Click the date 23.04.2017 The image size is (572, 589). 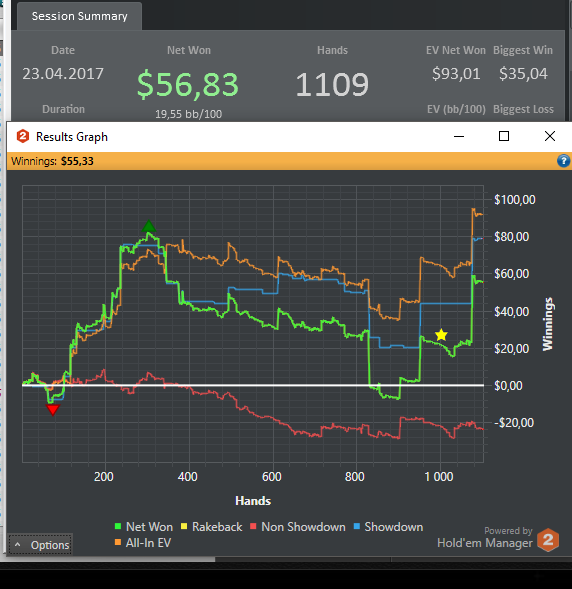(x=63, y=74)
